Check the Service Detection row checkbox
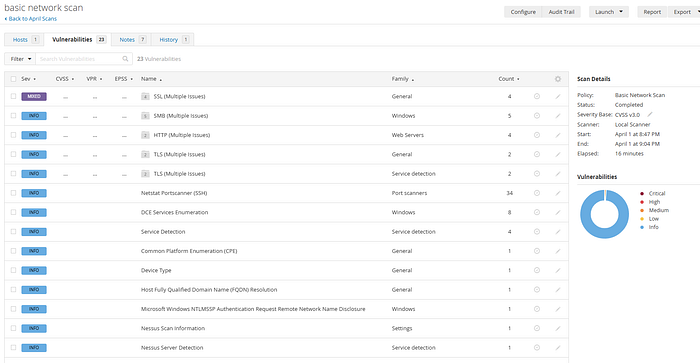 pyautogui.click(x=13, y=232)
